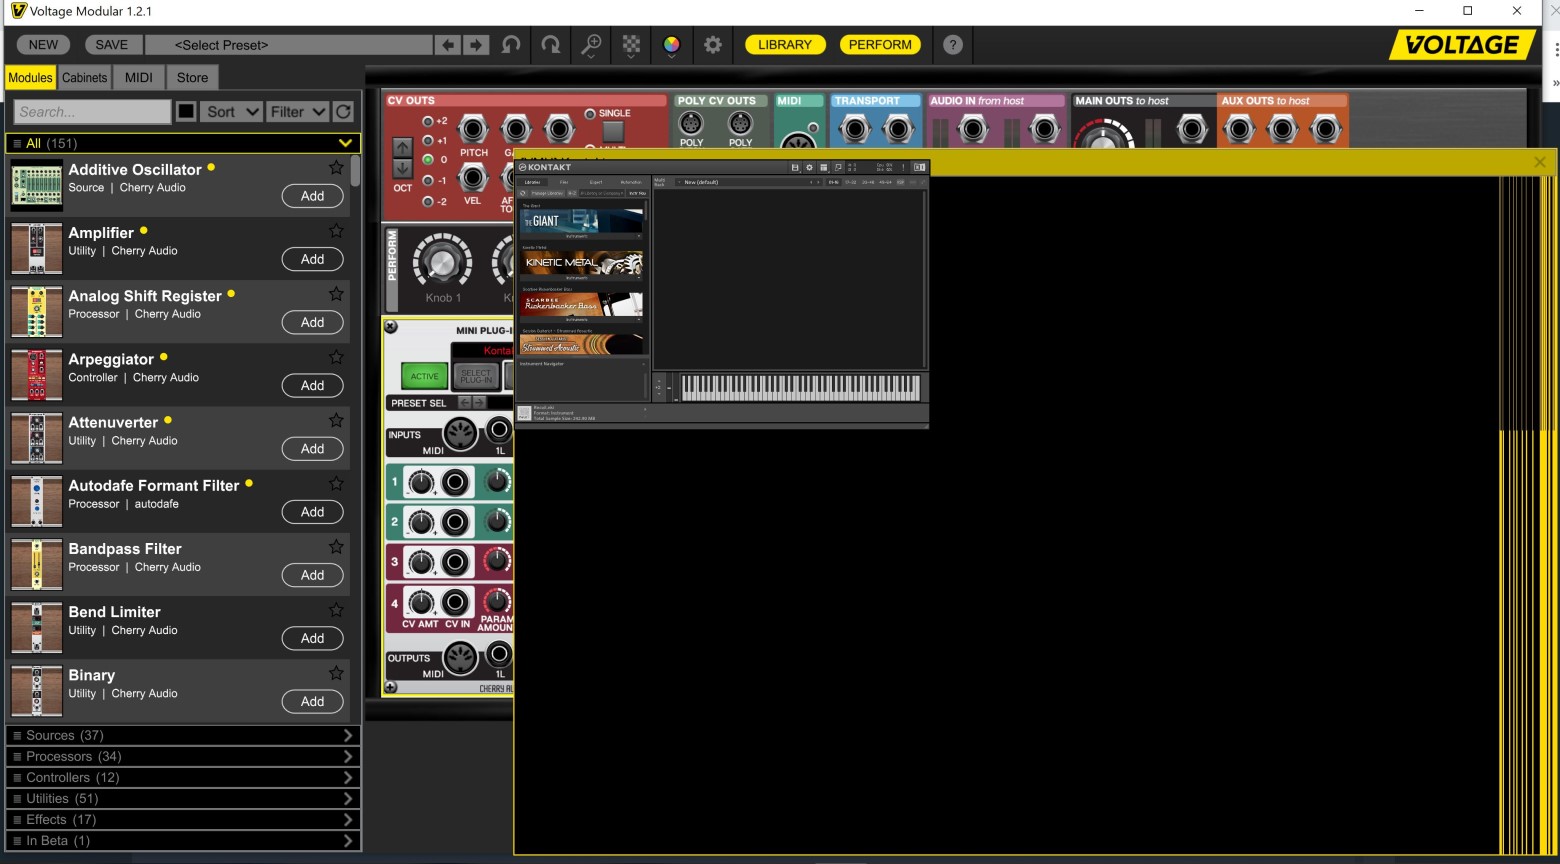
Task: Favorite Additive Oscillator with its star
Action: pos(336,168)
